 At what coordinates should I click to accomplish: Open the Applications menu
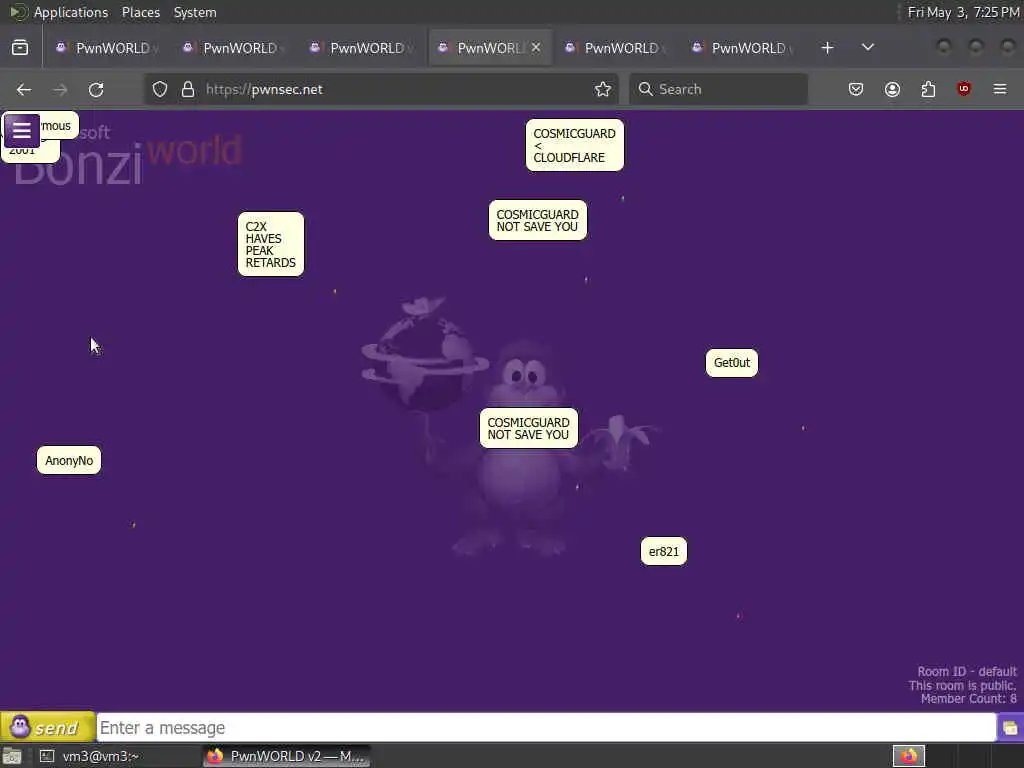coord(71,12)
